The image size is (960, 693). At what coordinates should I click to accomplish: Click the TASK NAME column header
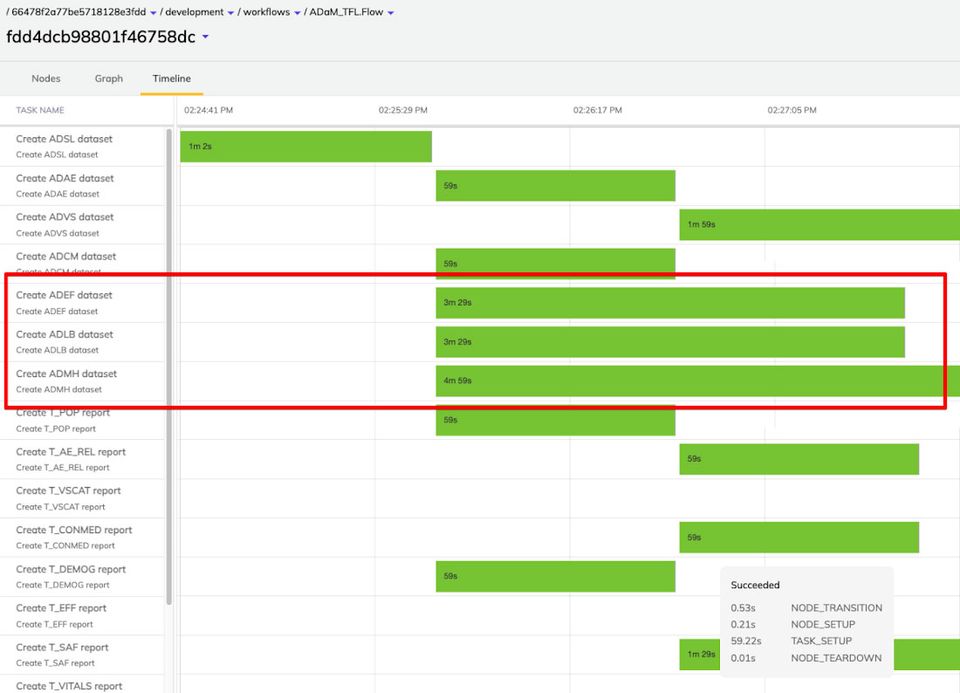tap(40, 110)
